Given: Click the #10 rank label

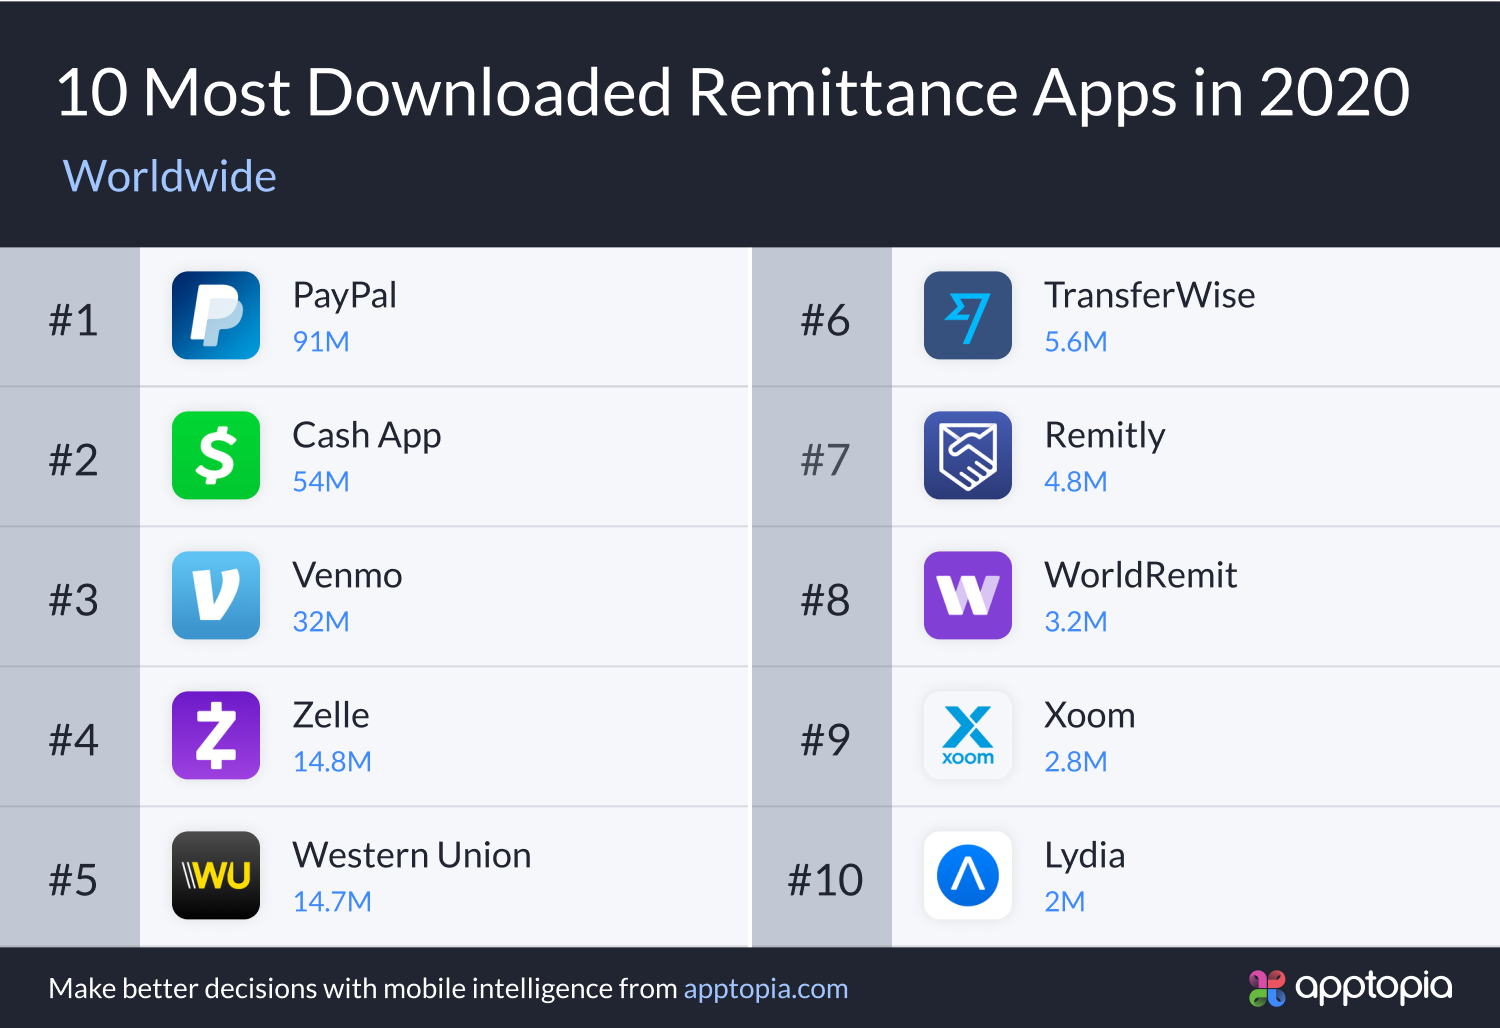Looking at the screenshot, I should pos(825,880).
